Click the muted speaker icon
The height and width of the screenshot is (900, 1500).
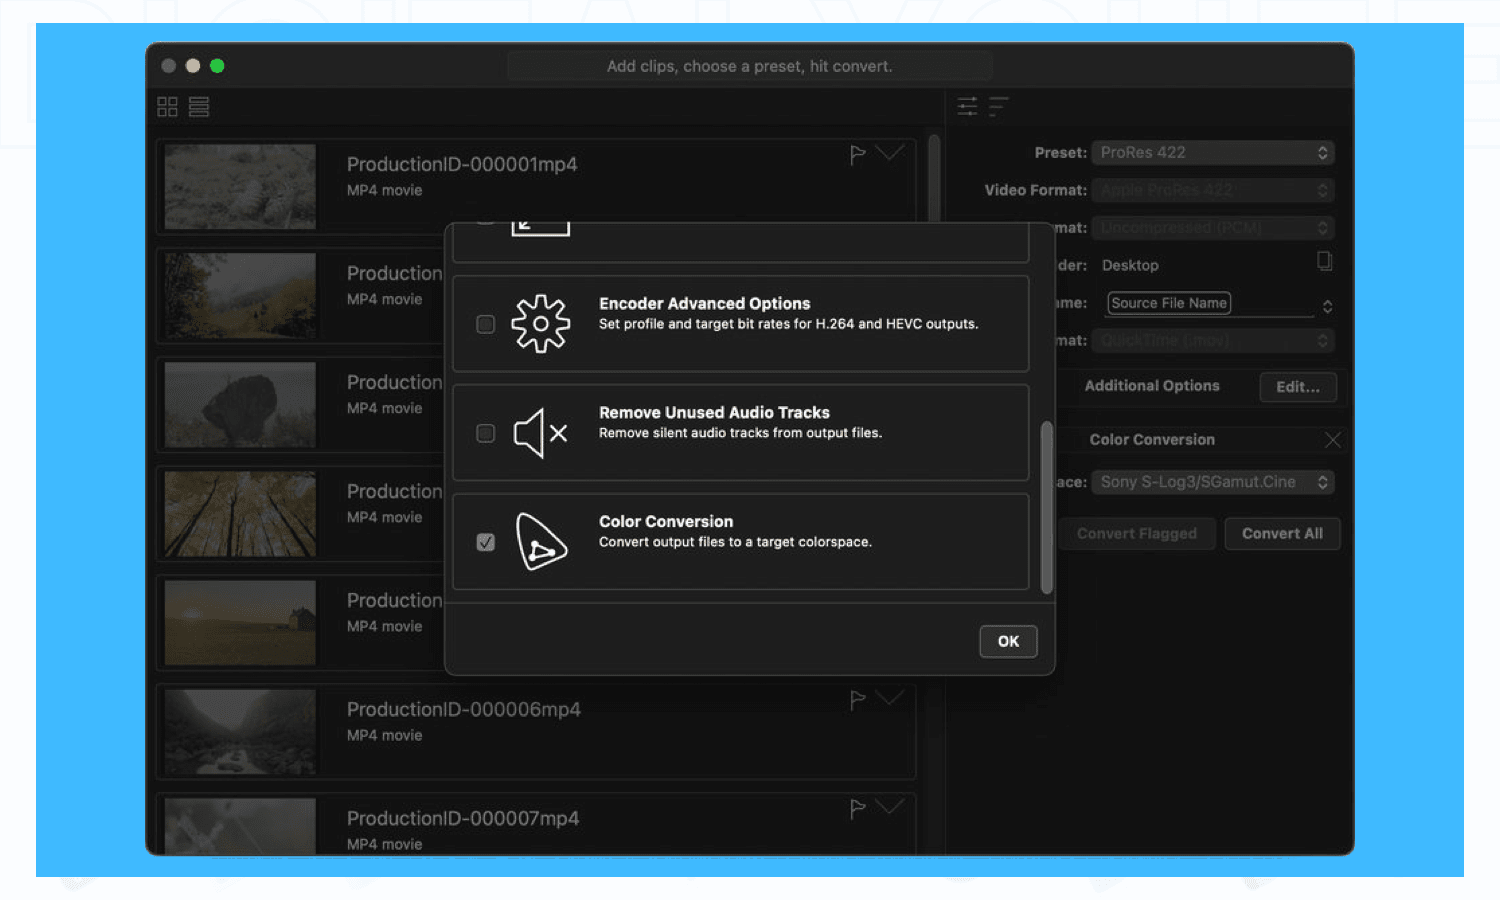(540, 433)
